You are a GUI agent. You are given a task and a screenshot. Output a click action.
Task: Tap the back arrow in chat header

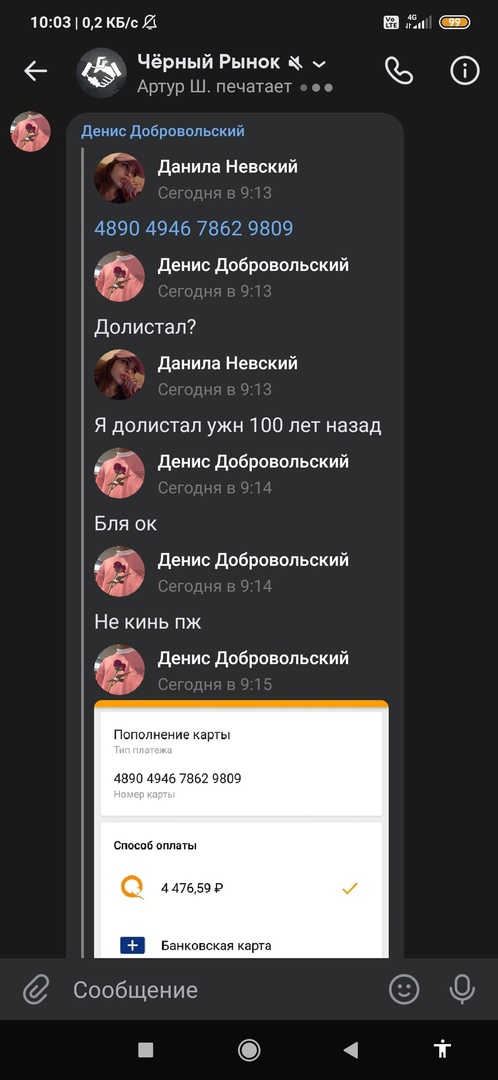(35, 70)
